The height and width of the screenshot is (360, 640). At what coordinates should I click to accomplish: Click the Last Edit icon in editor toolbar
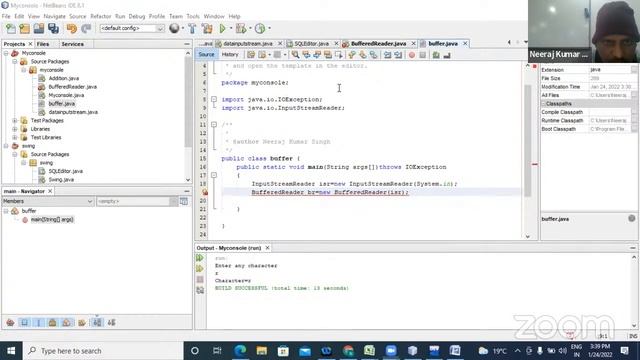[251, 55]
